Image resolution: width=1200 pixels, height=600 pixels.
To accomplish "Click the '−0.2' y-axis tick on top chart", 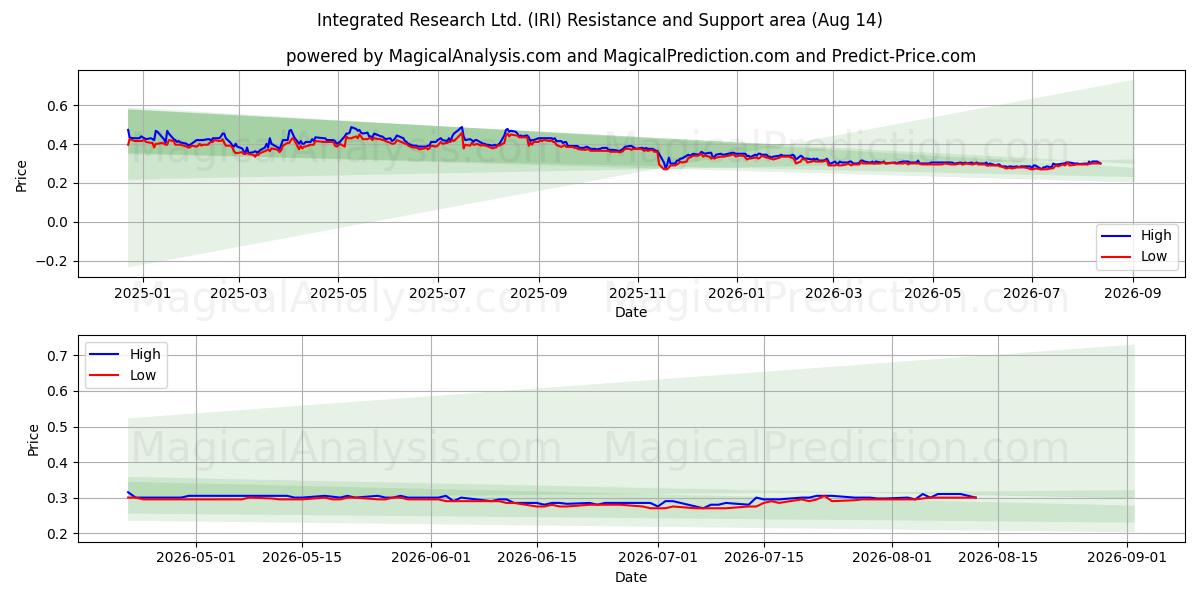I will click(52, 262).
